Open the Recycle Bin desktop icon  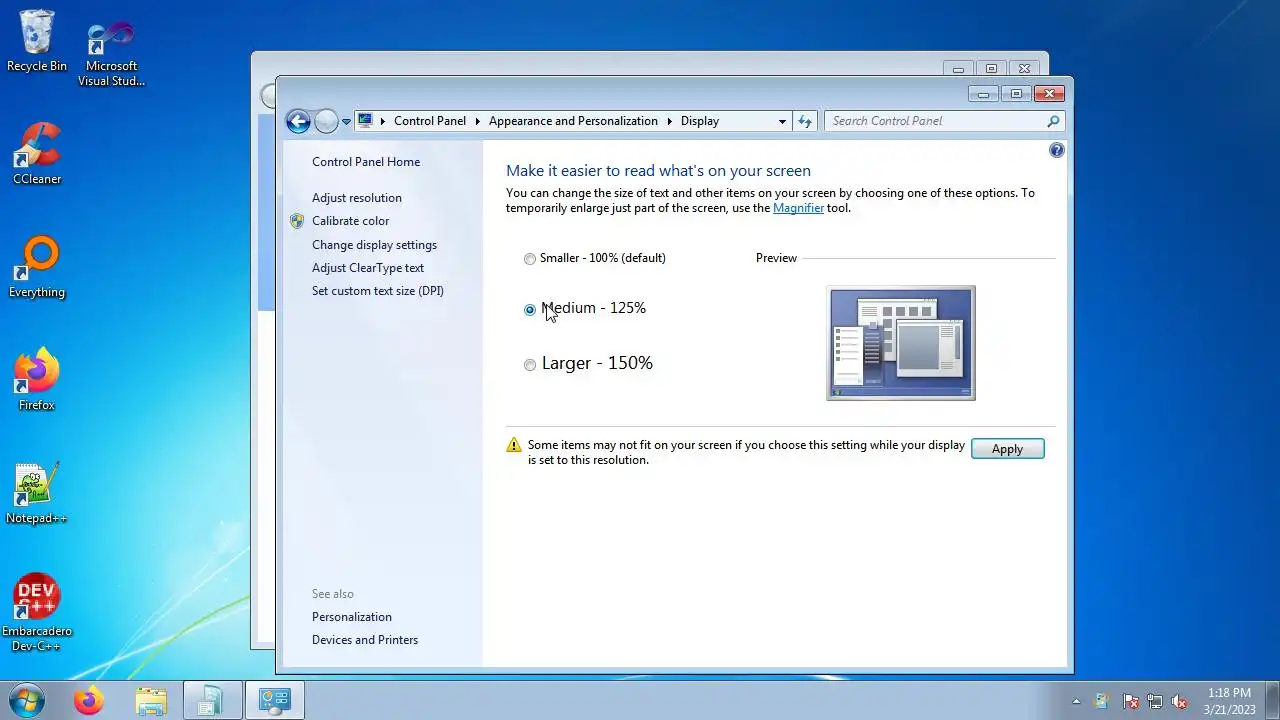(37, 40)
